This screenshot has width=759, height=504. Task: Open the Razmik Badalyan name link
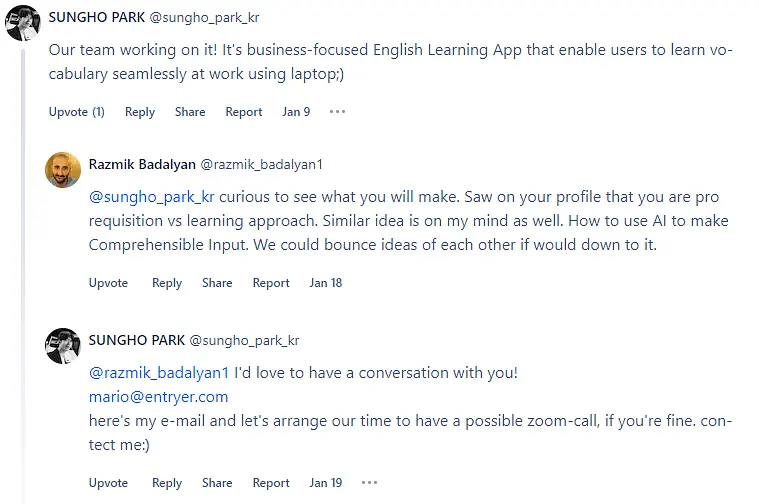pyautogui.click(x=142, y=165)
